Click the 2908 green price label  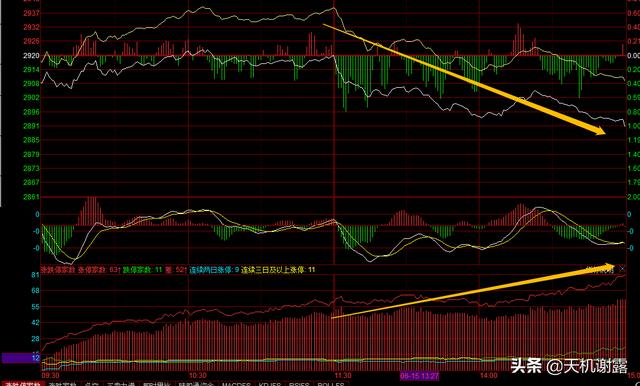[31, 84]
